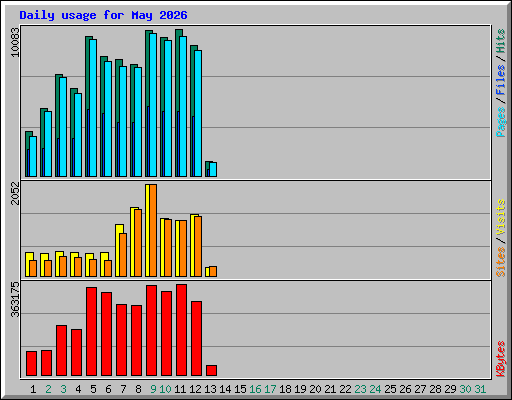The width and height of the screenshot is (512, 400).
Task: Click the Files legend label
Action: coord(500,80)
